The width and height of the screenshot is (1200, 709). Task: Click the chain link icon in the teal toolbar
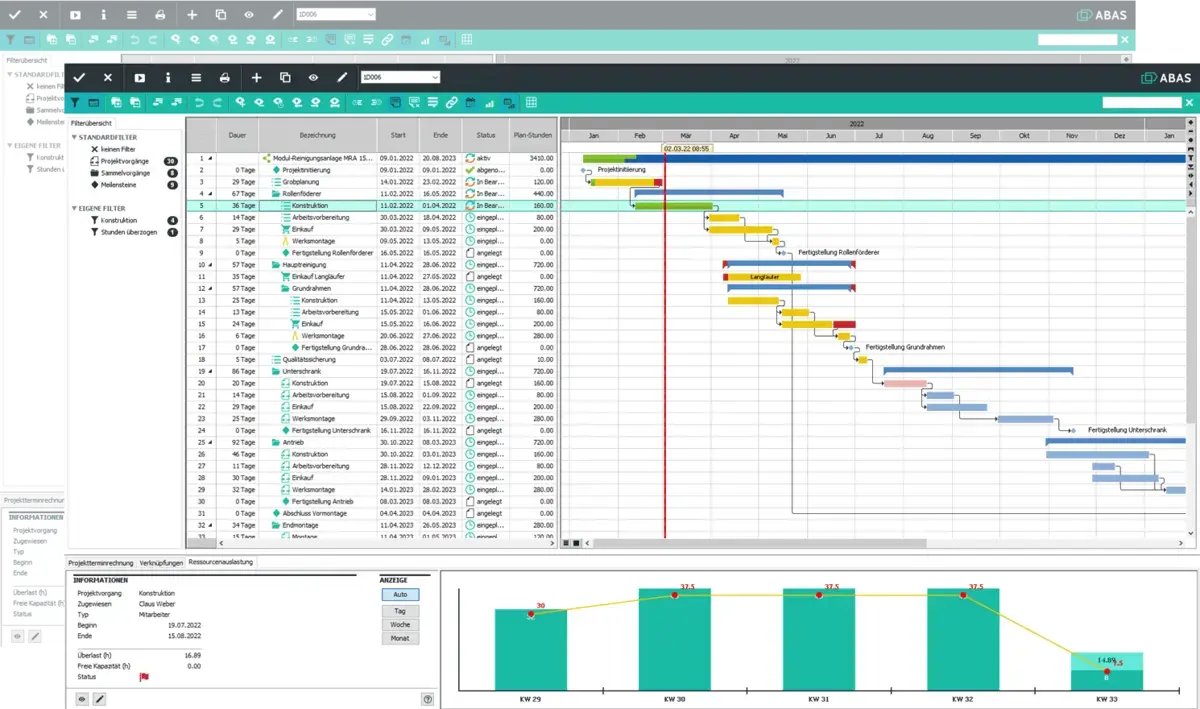pyautogui.click(x=450, y=102)
